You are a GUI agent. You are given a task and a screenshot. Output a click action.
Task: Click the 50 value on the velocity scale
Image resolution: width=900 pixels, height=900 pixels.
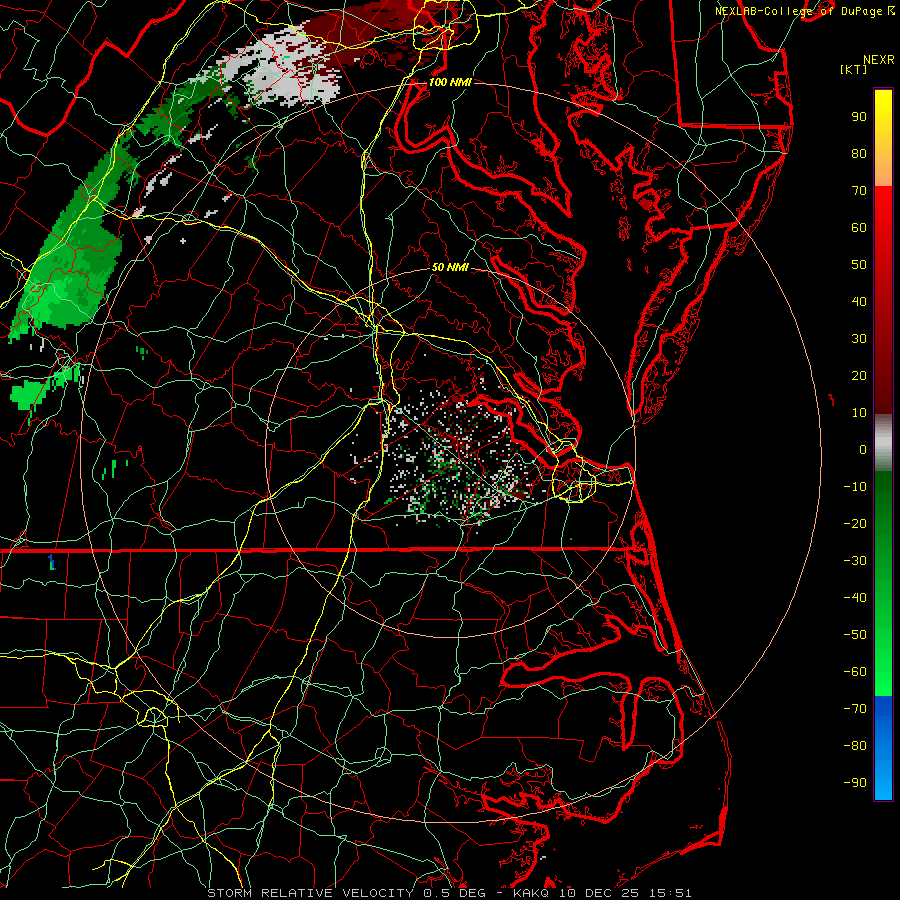859,265
